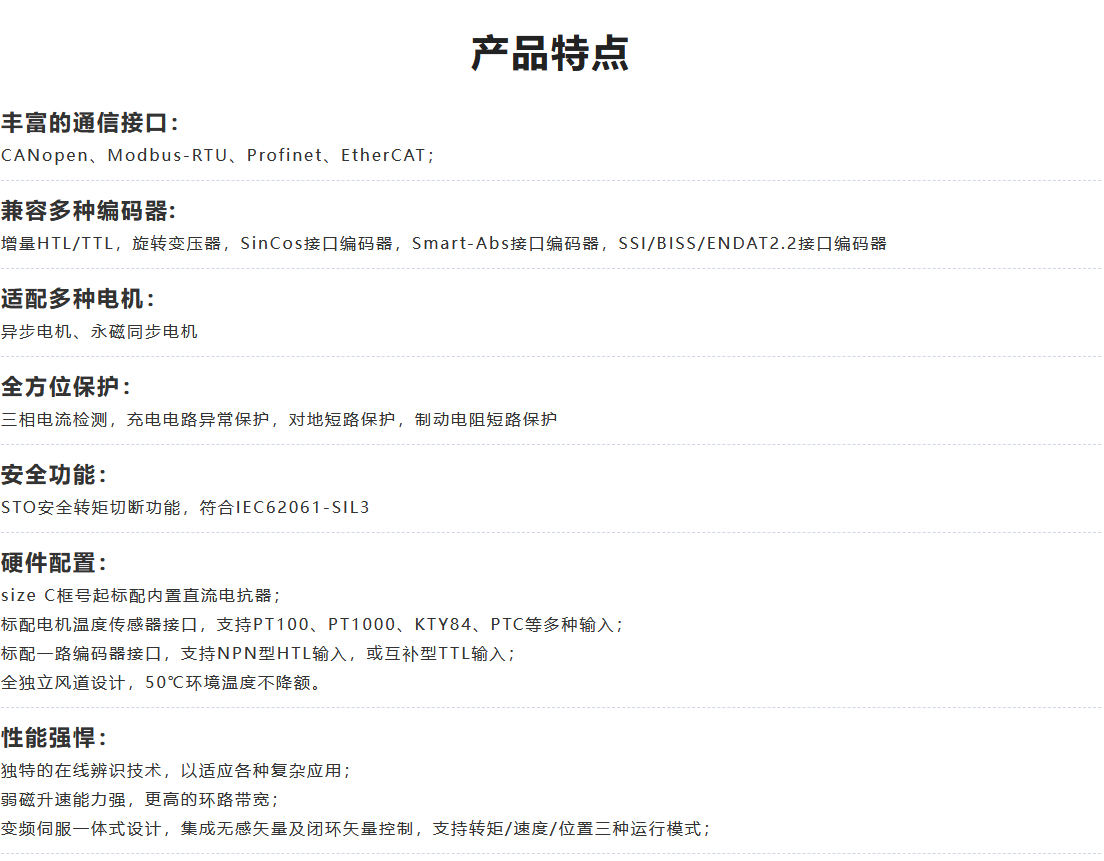
Task: Click the text "异步电机、永磁同步电机"
Action: click(99, 332)
